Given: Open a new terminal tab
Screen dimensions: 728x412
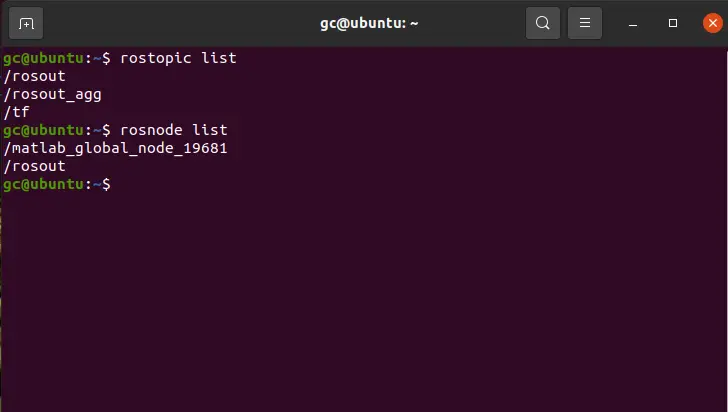Looking at the screenshot, I should point(26,23).
